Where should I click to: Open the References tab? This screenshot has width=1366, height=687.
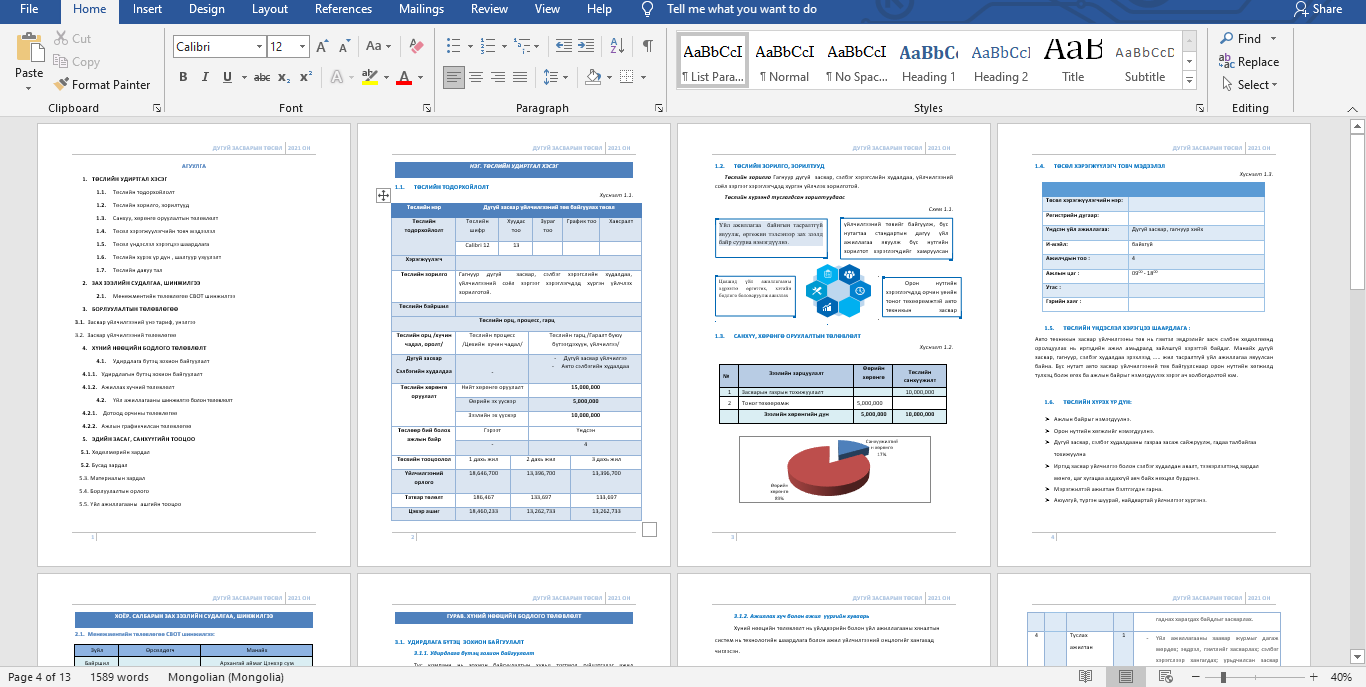(343, 9)
